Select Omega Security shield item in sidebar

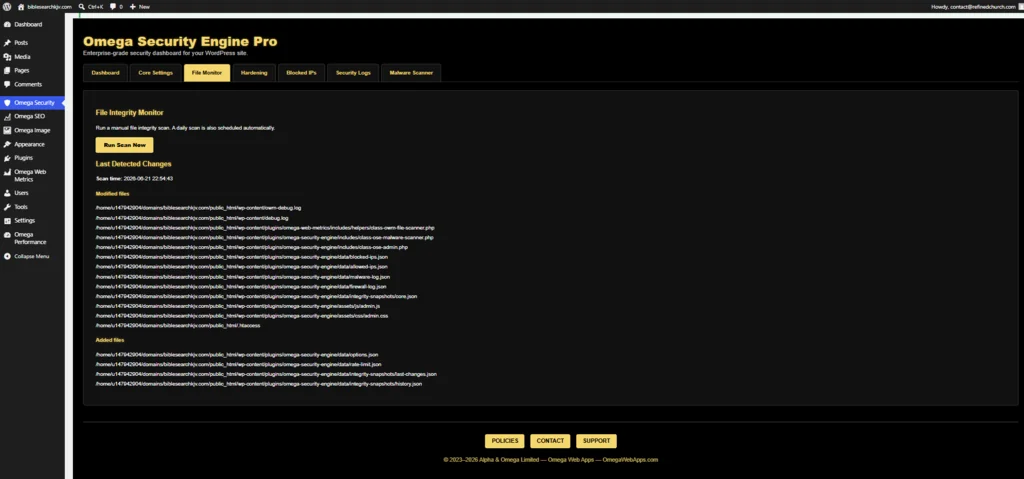point(32,103)
